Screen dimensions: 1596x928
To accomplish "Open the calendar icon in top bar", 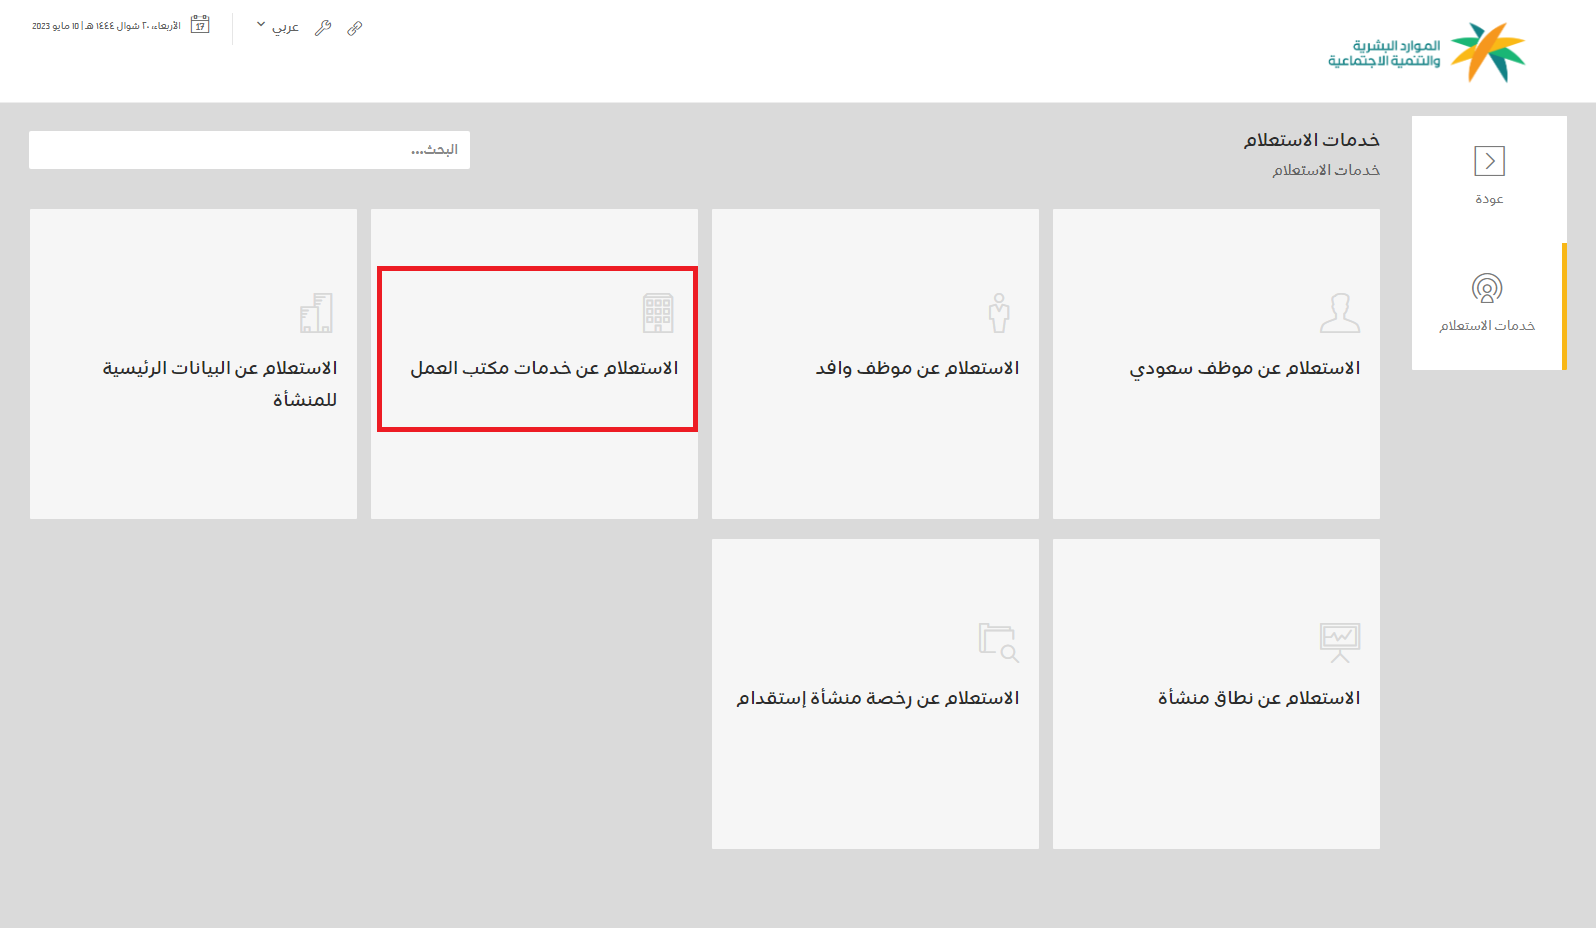I will tap(200, 25).
